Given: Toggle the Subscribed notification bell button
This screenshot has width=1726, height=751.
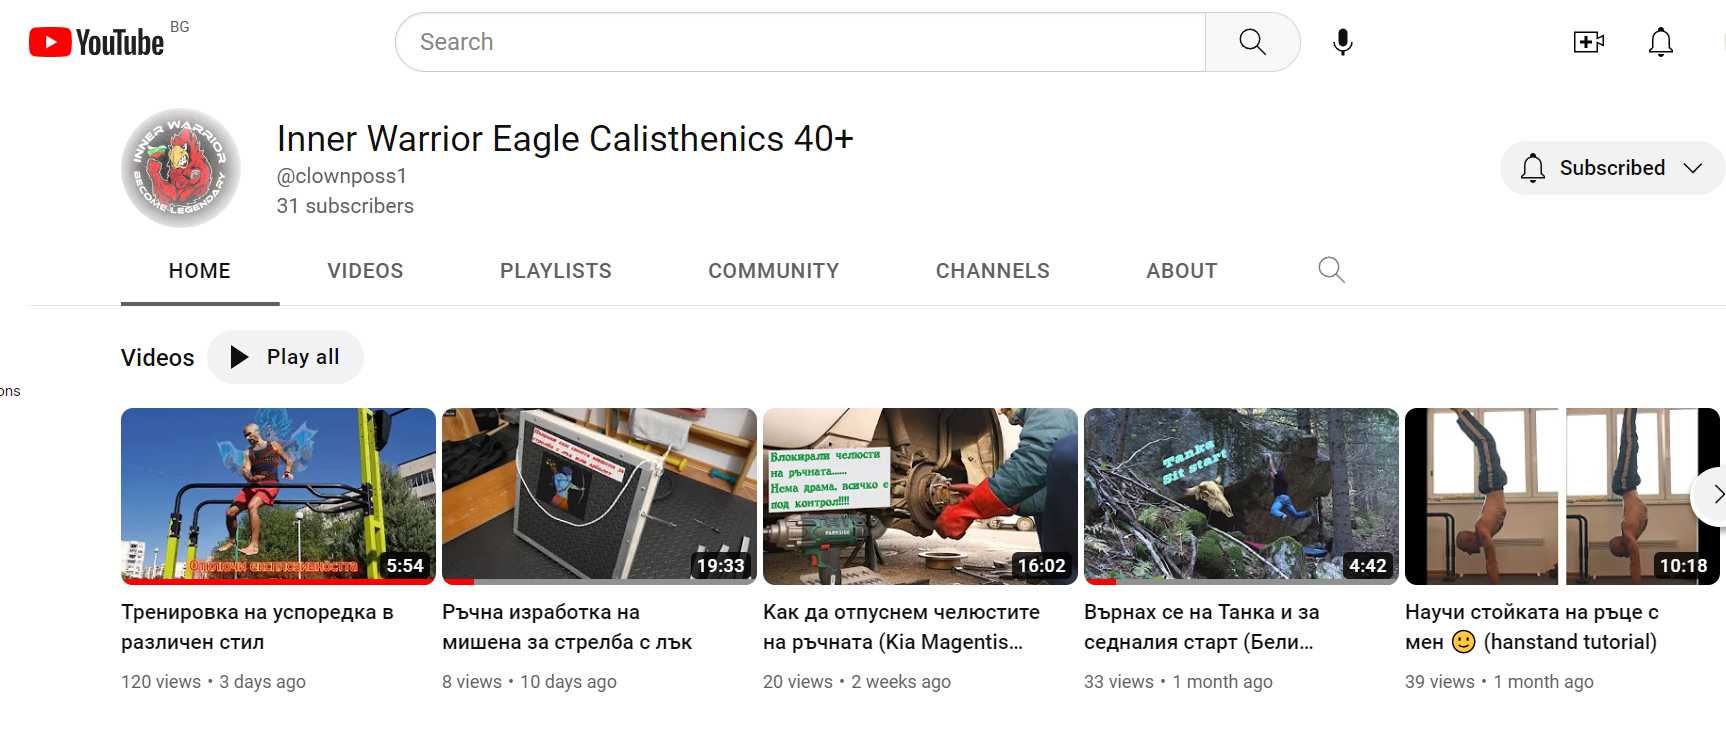Looking at the screenshot, I should [1533, 168].
